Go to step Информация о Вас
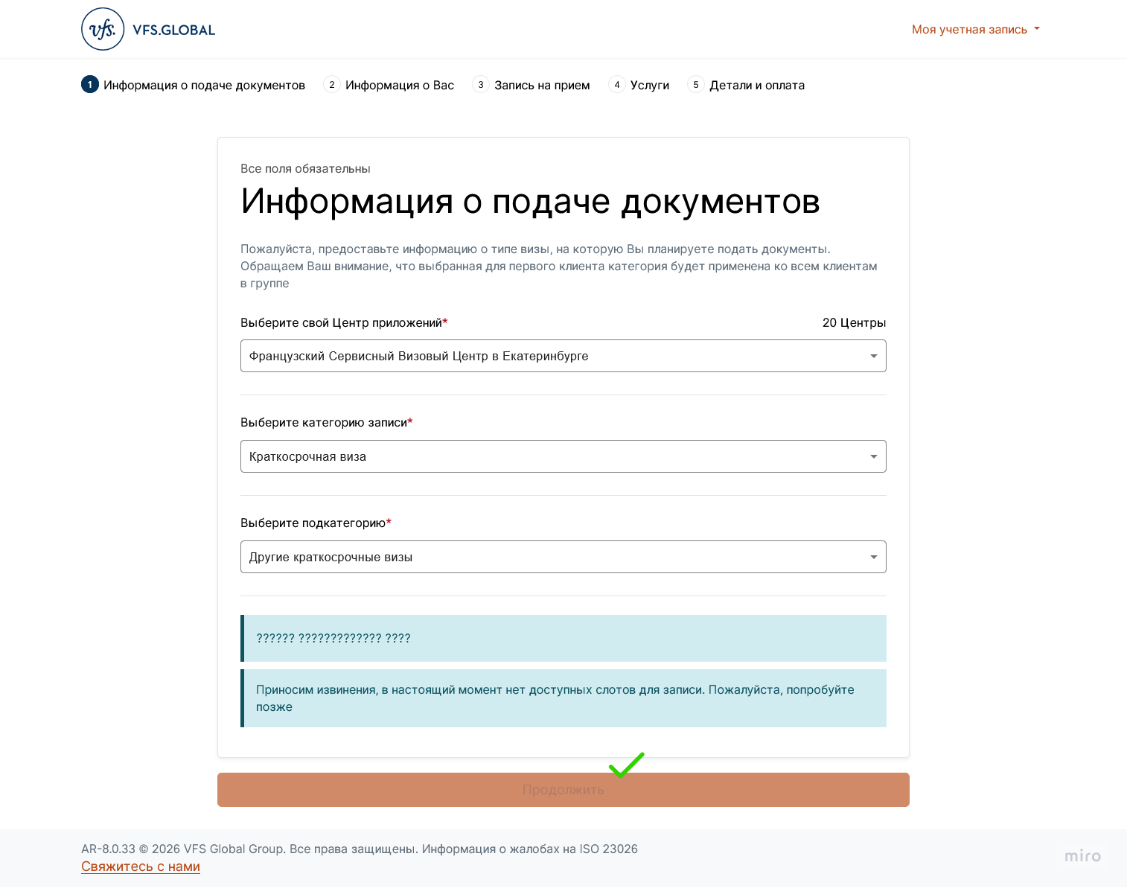The width and height of the screenshot is (1127, 887). point(389,85)
